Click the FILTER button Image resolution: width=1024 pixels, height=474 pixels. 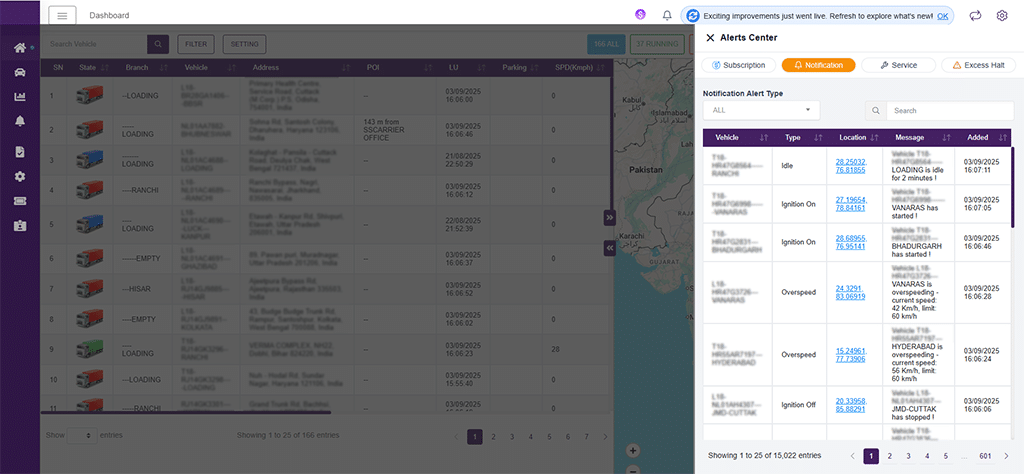(x=196, y=44)
